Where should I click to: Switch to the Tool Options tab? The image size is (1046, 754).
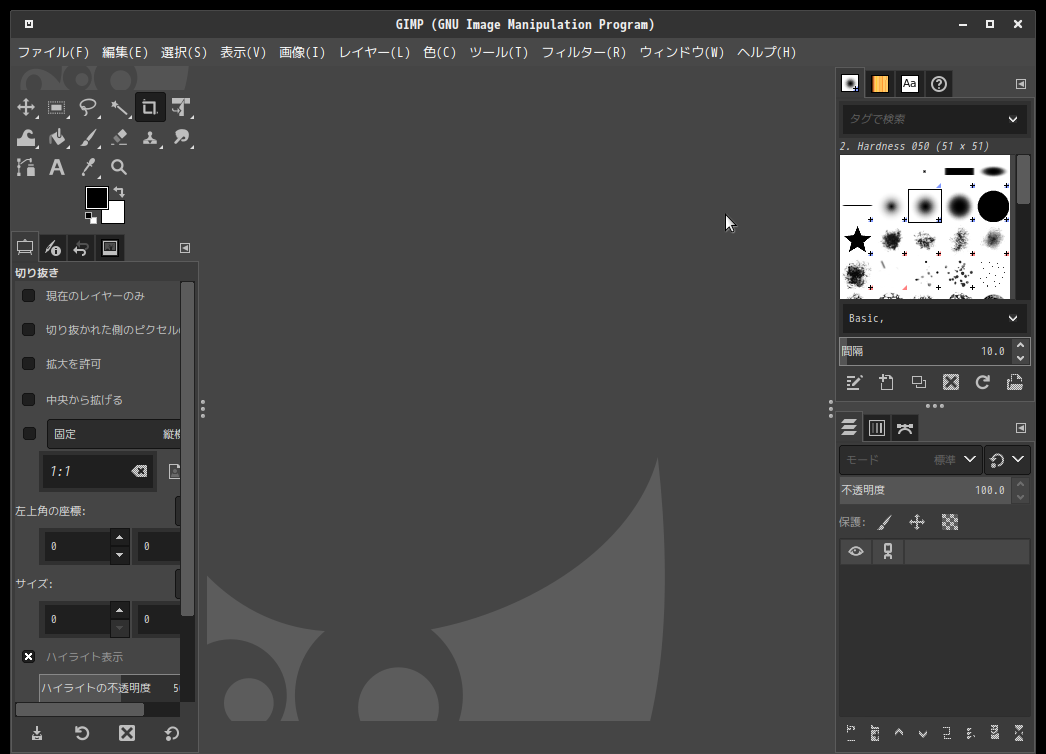tap(25, 248)
